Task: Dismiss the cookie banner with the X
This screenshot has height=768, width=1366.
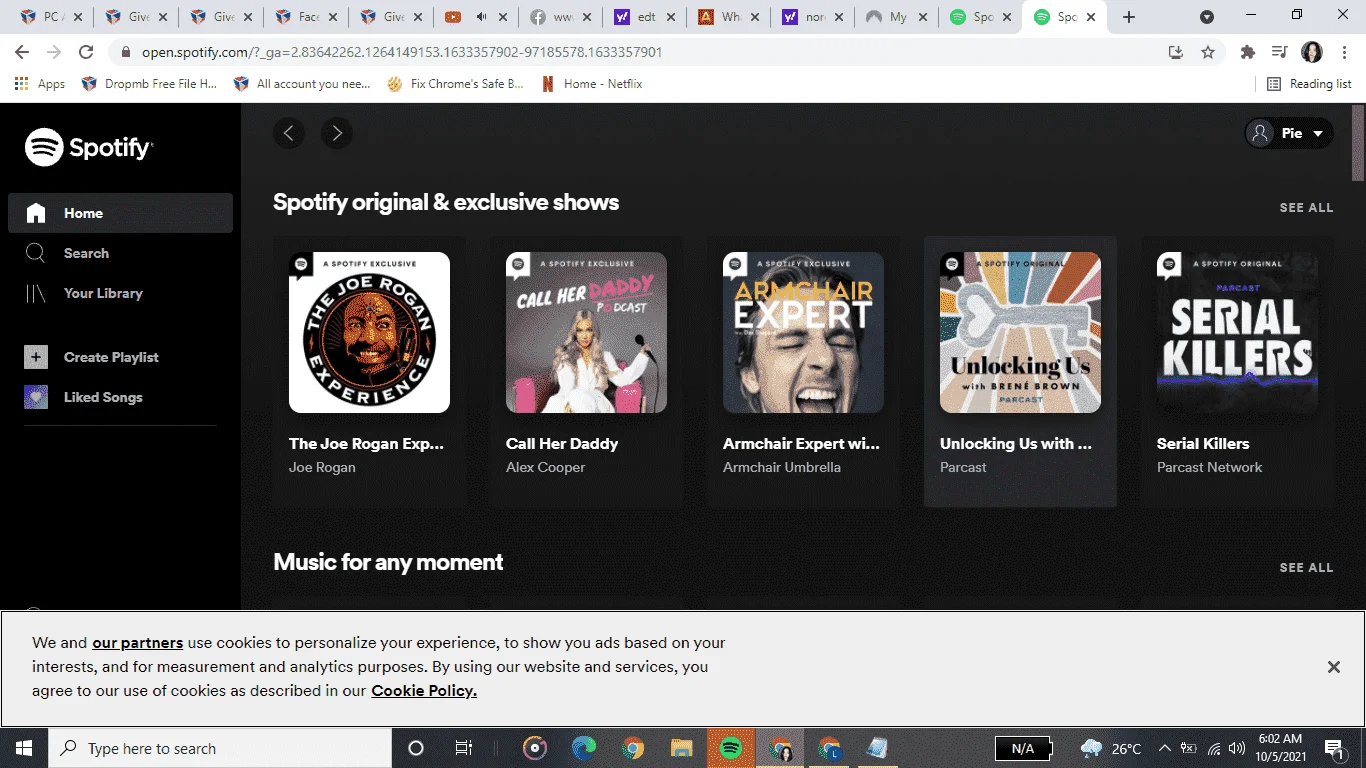Action: pyautogui.click(x=1333, y=667)
